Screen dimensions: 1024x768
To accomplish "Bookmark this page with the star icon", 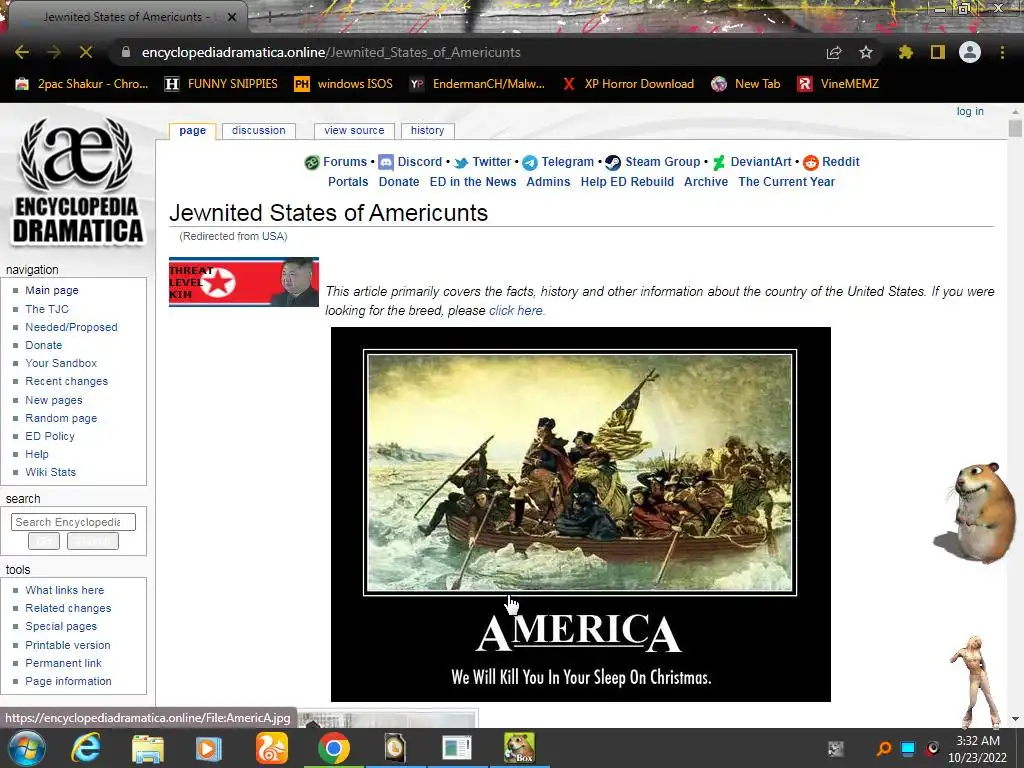I will point(866,52).
